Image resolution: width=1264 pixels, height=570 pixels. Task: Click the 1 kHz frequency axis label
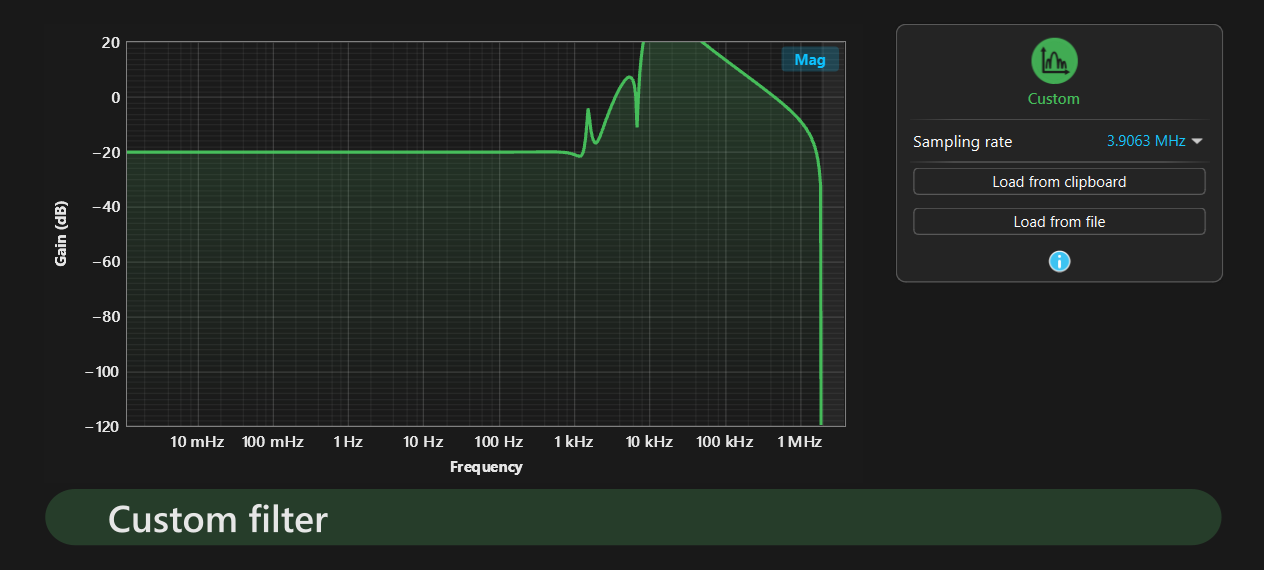(x=575, y=442)
